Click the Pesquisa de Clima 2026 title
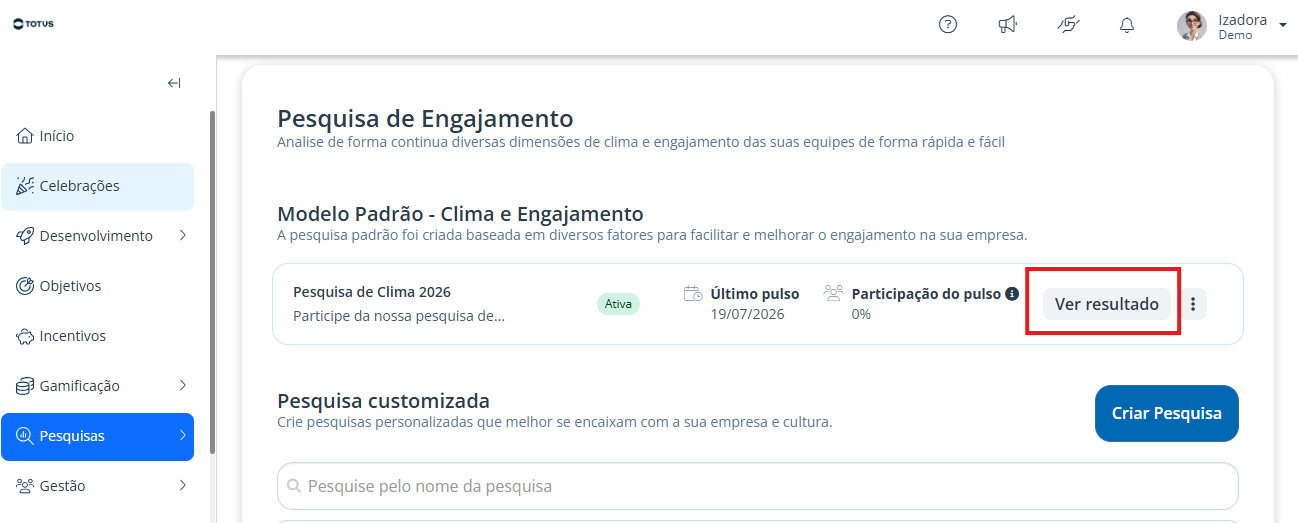Image resolution: width=1298 pixels, height=523 pixels. pyautogui.click(x=372, y=292)
